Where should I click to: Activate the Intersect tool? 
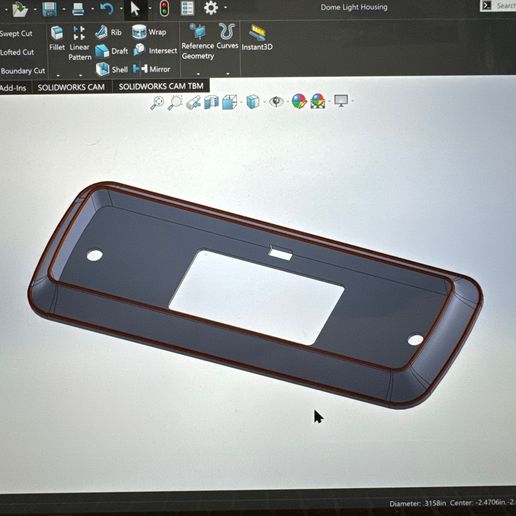pyautogui.click(x=155, y=50)
